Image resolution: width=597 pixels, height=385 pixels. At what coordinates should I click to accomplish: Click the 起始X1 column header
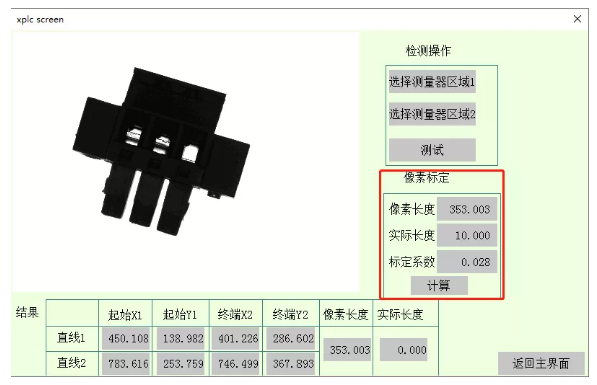[125, 315]
